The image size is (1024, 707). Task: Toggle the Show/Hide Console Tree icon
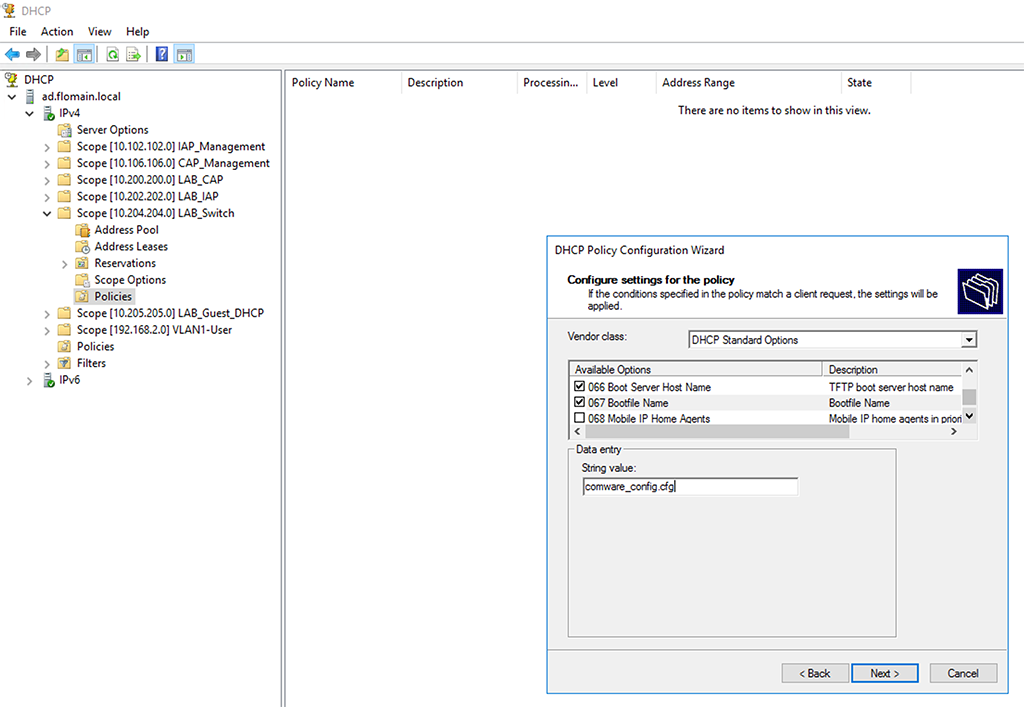click(x=84, y=54)
